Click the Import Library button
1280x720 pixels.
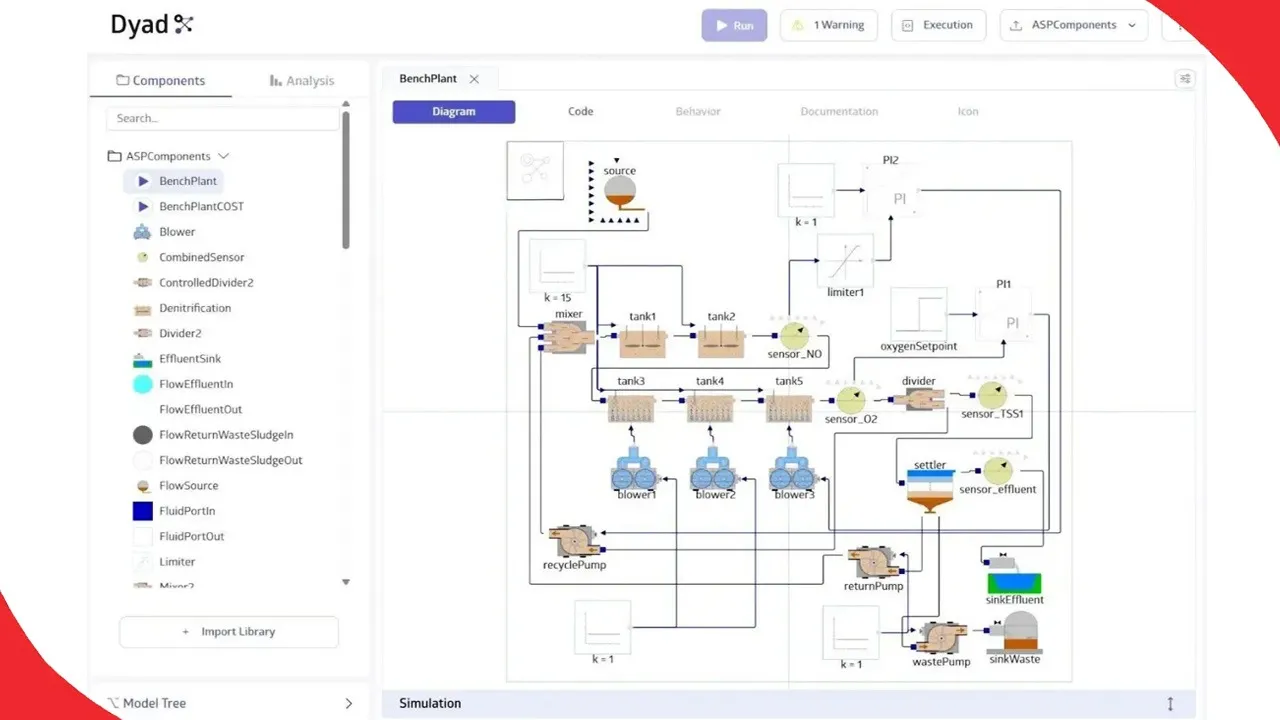coord(228,631)
